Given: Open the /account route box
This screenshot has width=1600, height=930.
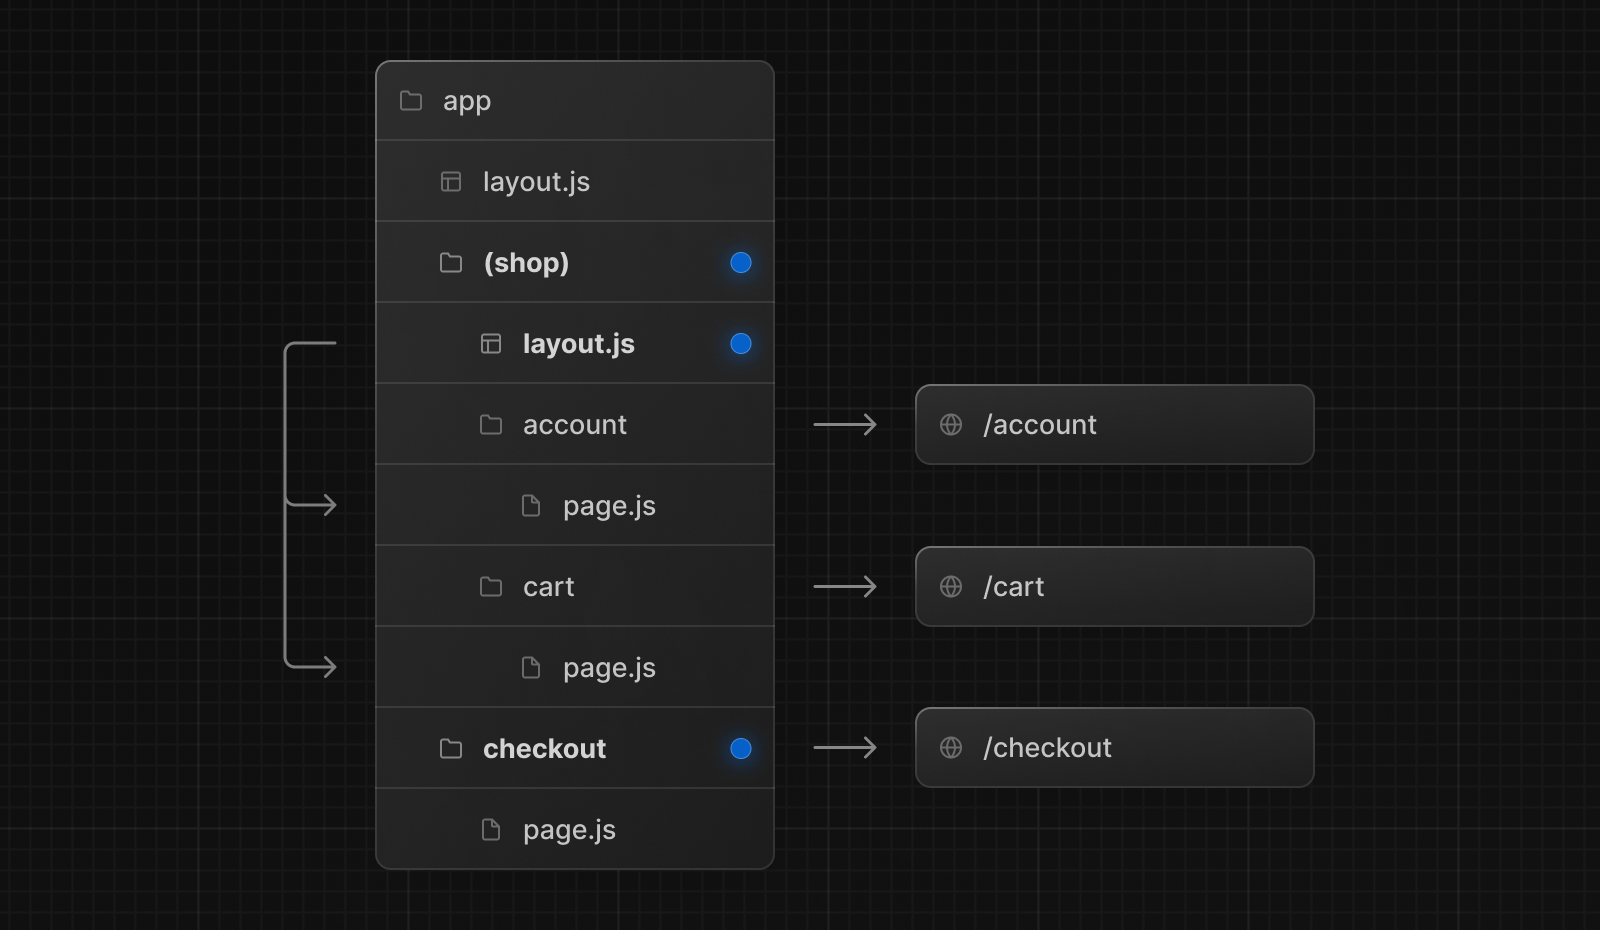Looking at the screenshot, I should tap(1114, 424).
